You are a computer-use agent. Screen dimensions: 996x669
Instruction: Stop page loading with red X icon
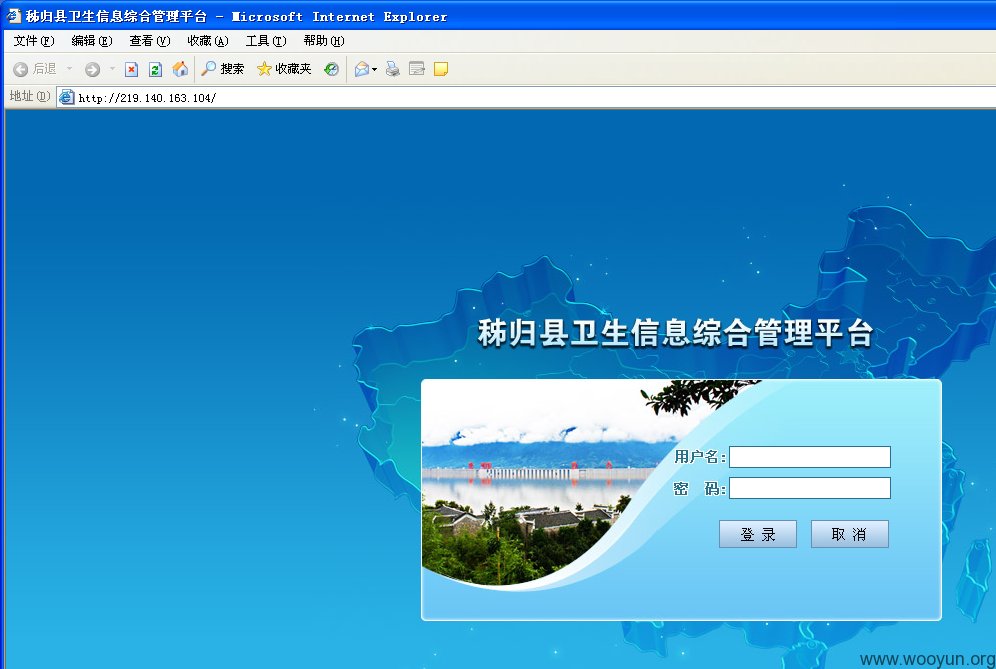(131, 69)
